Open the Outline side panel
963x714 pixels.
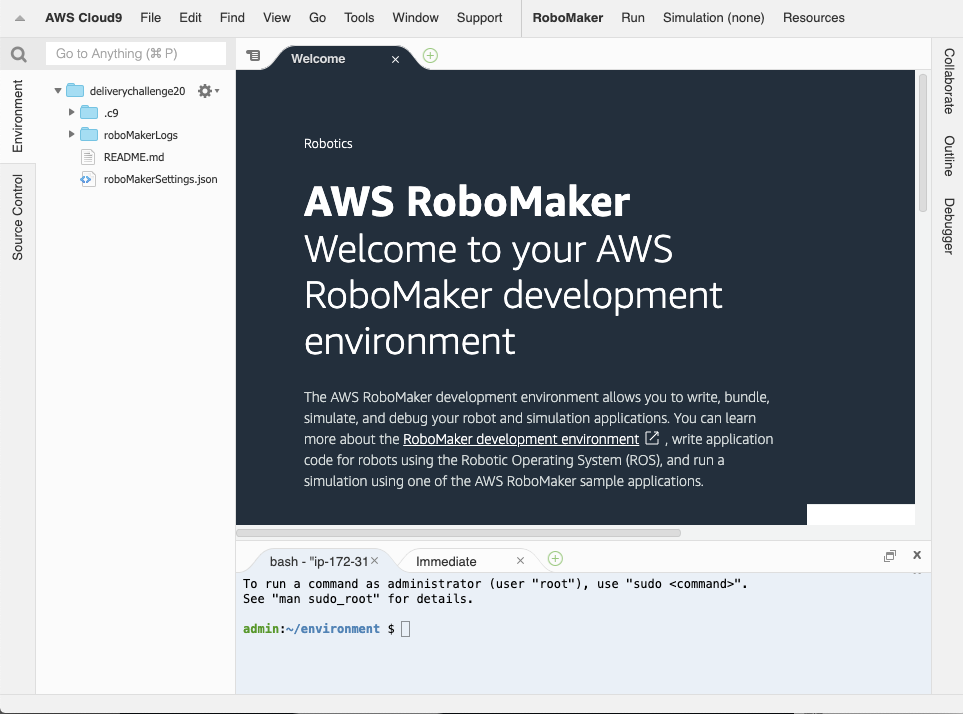(949, 156)
